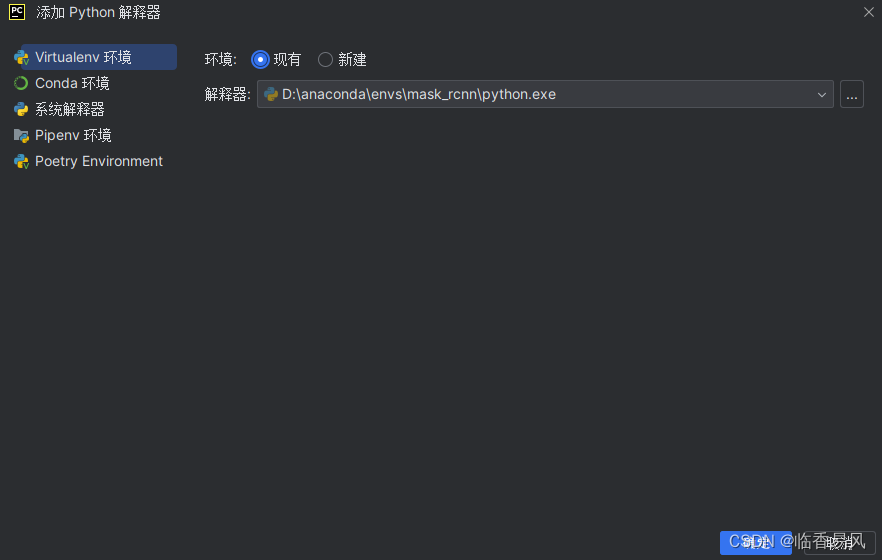This screenshot has width=882, height=560.
Task: Click the Virtualenv python icon
Action: click(x=21, y=57)
